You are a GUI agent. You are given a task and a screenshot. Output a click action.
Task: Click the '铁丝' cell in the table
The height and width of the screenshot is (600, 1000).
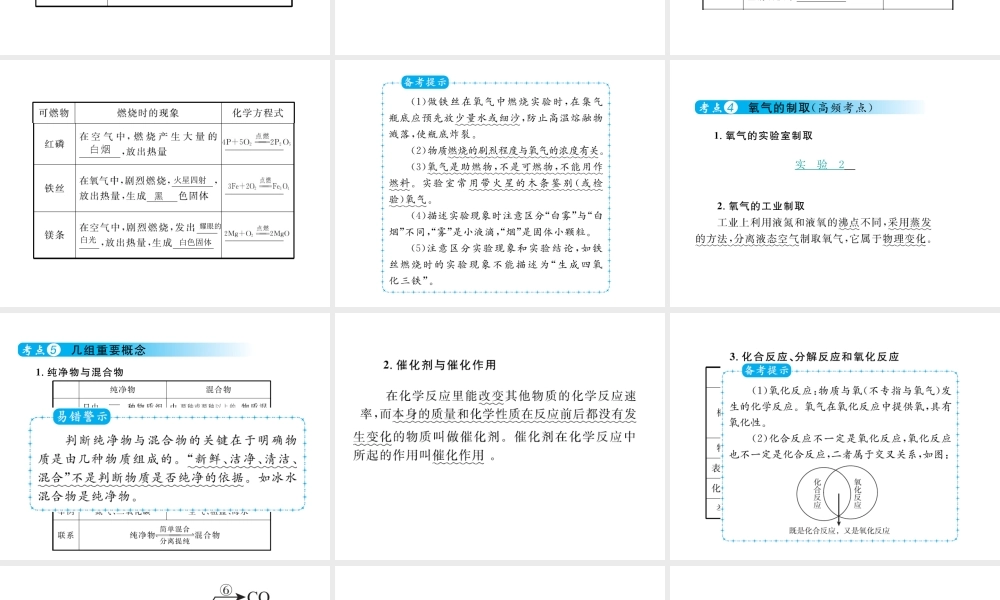54,188
